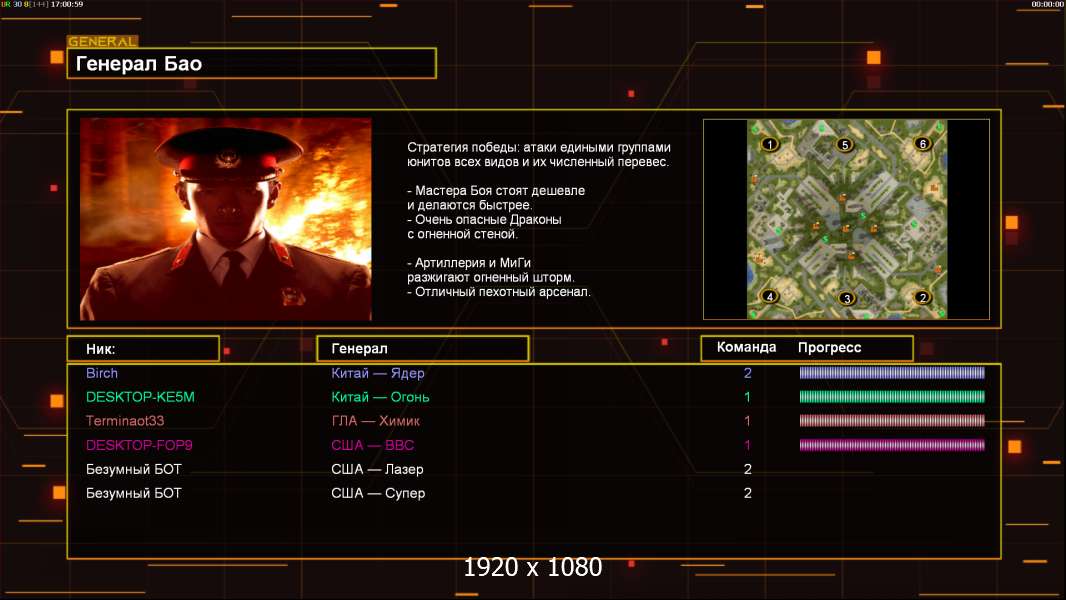
Task: Select start position 5 marker on map
Action: (x=845, y=145)
